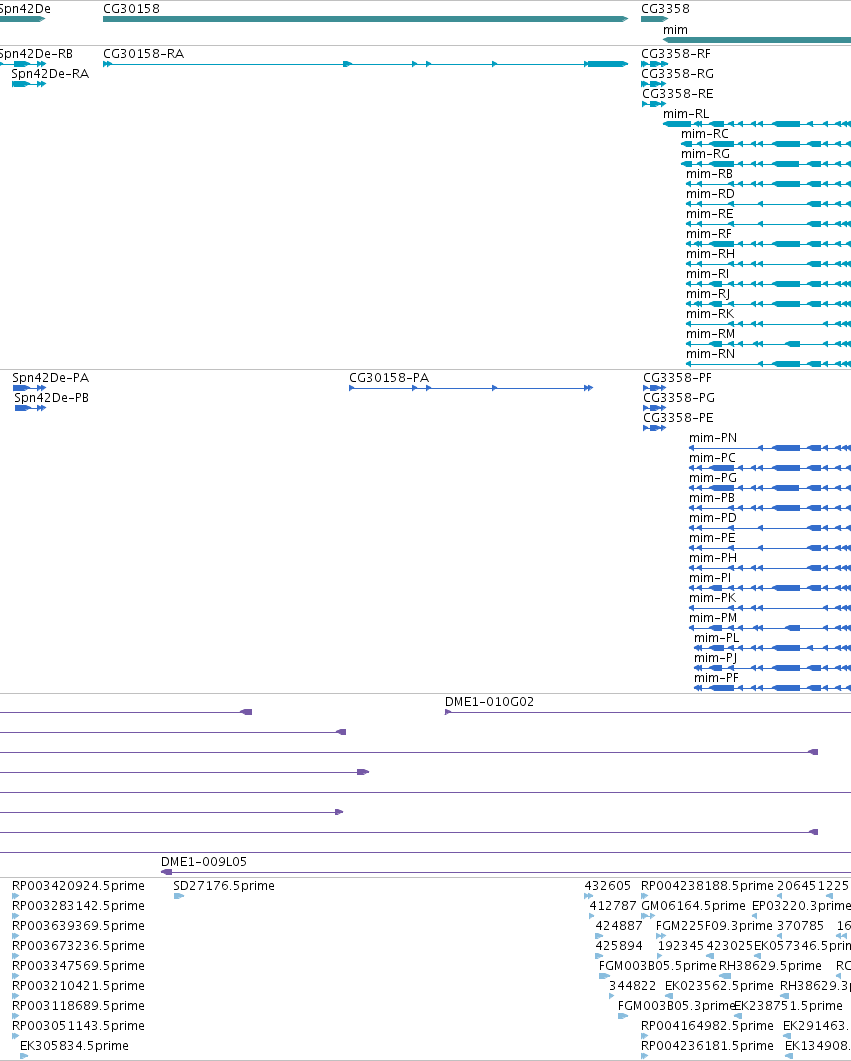Click the mim-PB protein label
The image size is (851, 1061).
tap(712, 497)
